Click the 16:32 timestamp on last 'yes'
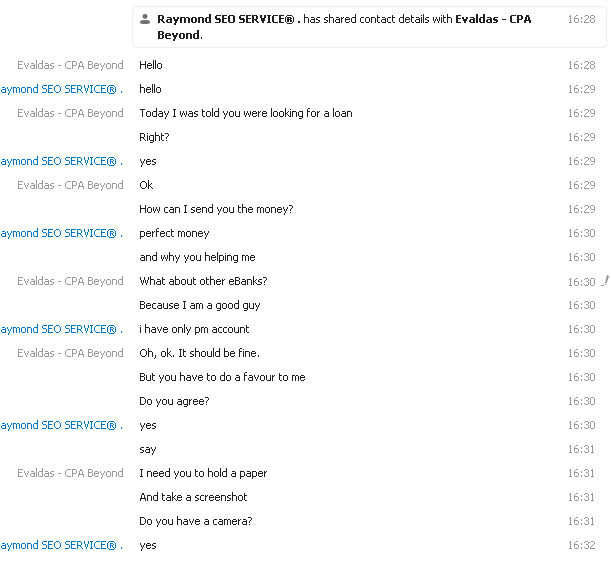This screenshot has width=611, height=561. click(x=581, y=545)
